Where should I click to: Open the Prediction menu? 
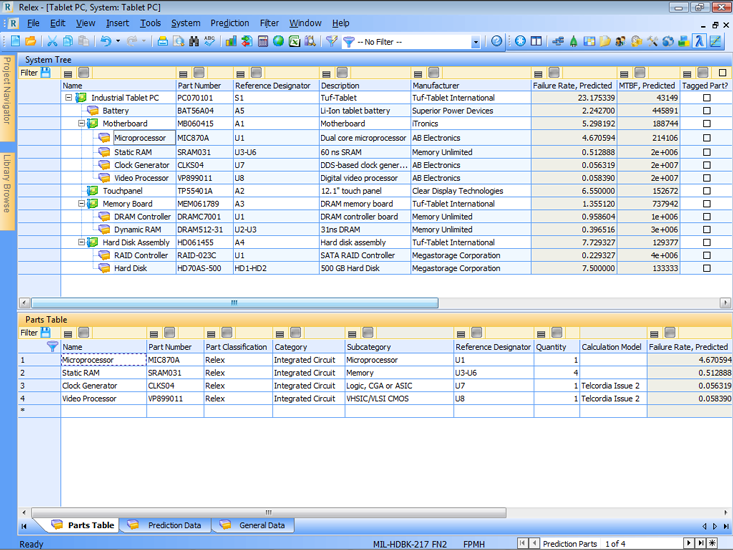230,23
